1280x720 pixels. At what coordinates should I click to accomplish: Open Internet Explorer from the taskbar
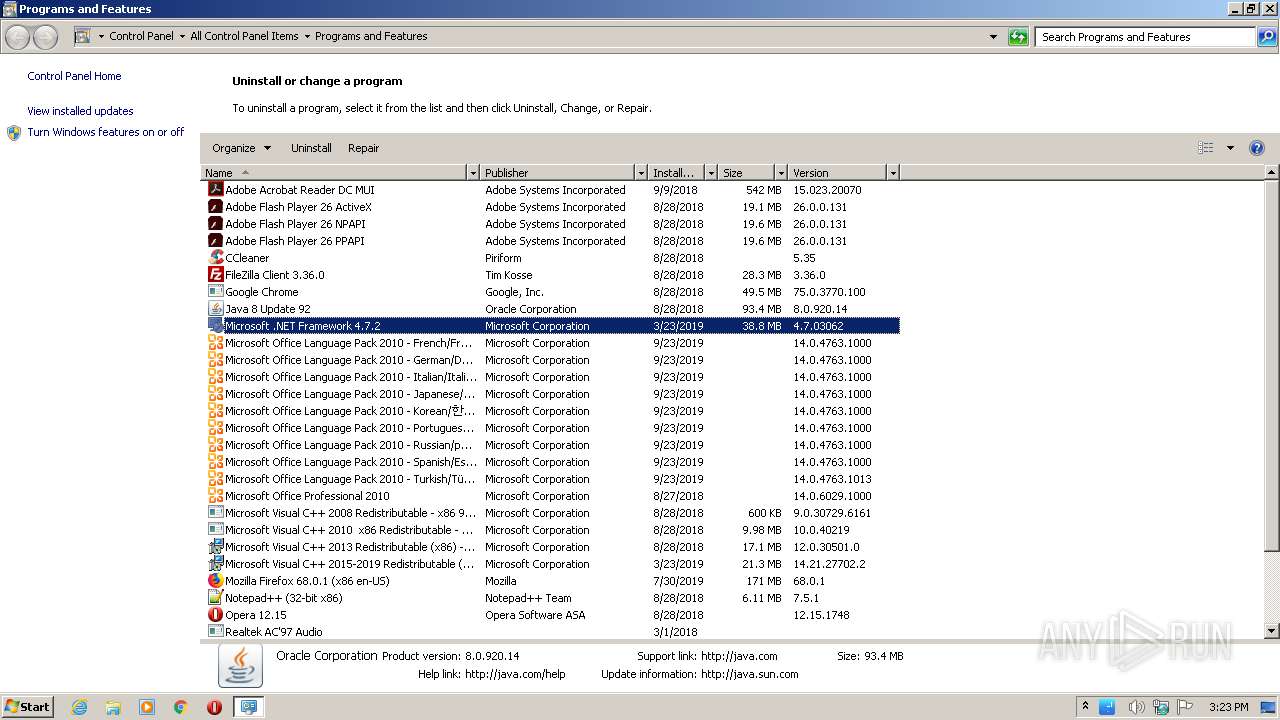[x=79, y=707]
